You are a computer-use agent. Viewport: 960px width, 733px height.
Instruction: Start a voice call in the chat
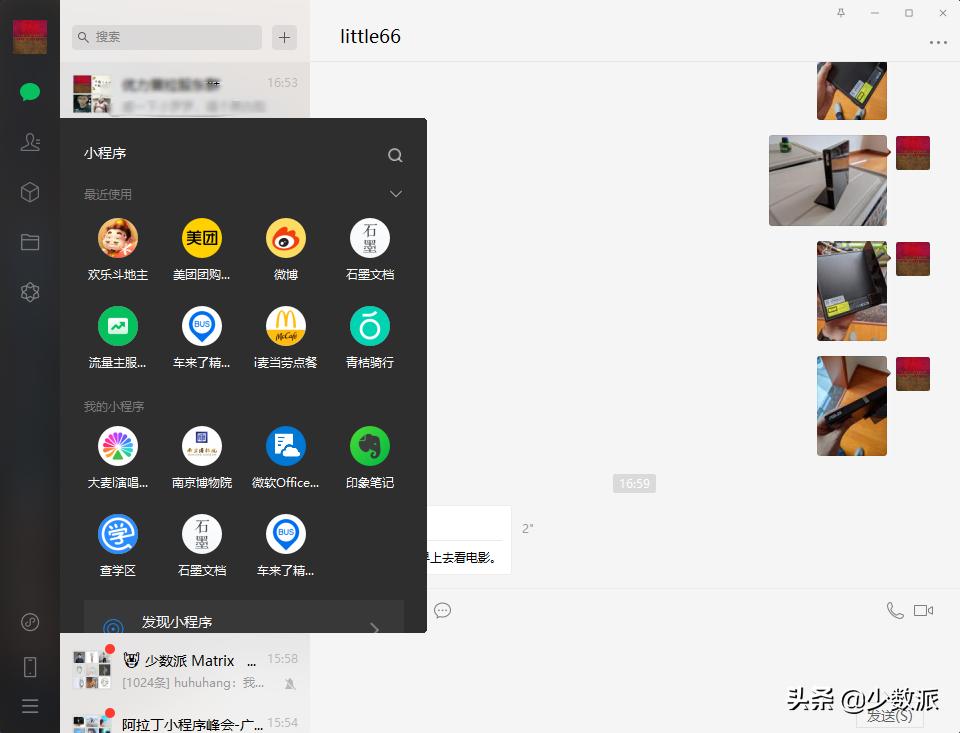tap(893, 610)
